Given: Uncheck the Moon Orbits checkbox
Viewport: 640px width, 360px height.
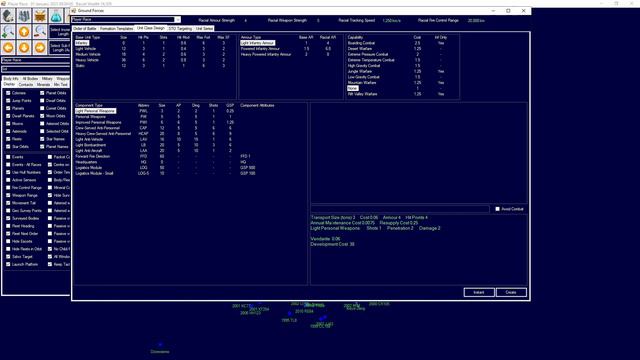Looking at the screenshot, I should point(42,116).
